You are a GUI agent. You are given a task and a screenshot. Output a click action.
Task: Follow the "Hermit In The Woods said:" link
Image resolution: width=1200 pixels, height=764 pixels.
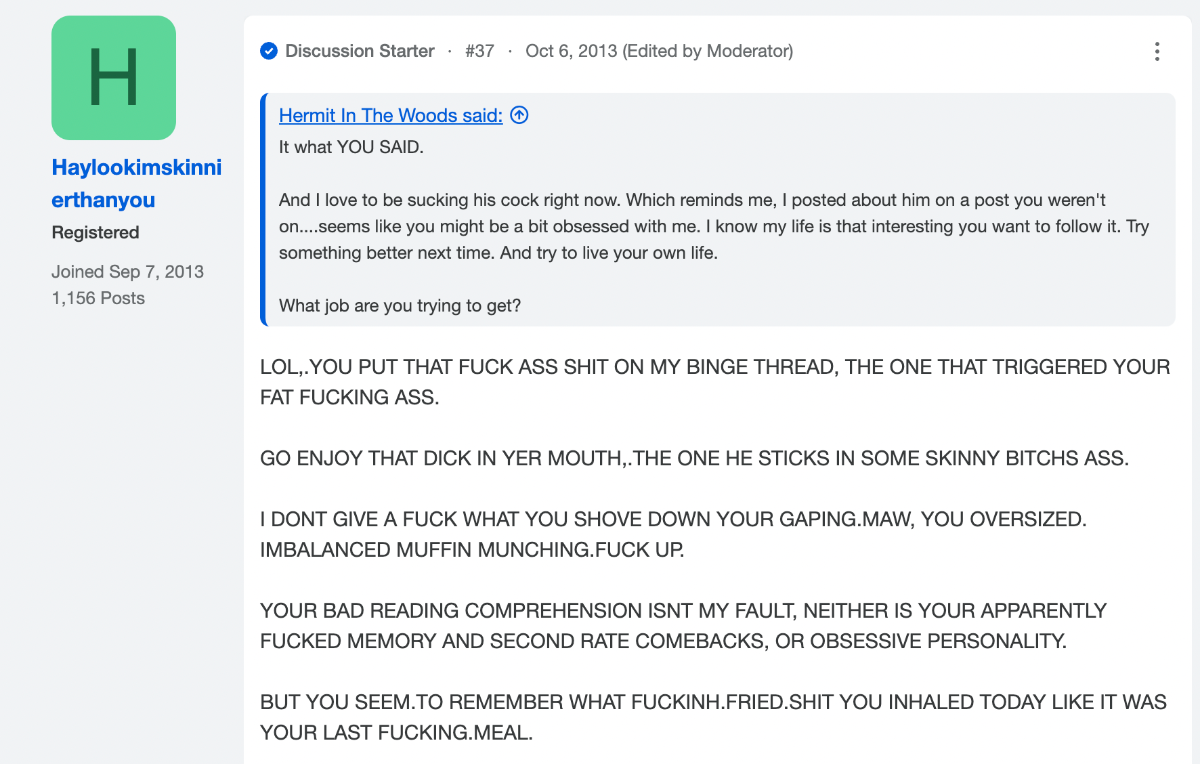391,115
